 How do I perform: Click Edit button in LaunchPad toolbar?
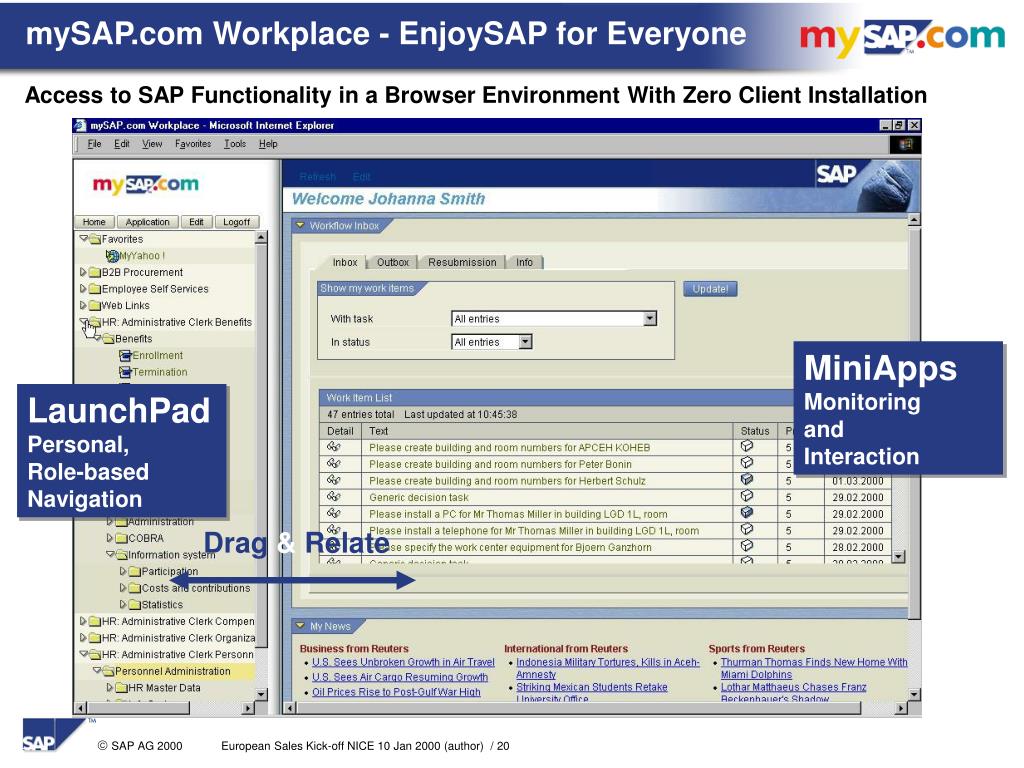[197, 222]
